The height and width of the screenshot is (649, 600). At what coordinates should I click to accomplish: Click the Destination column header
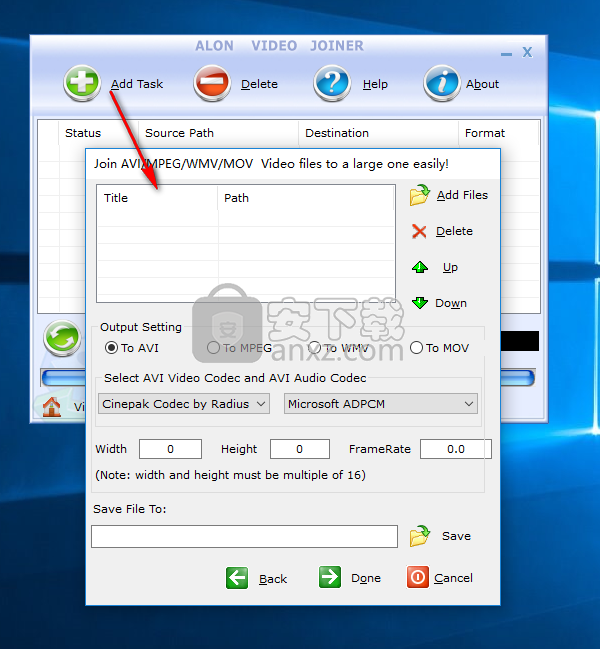[x=379, y=133]
